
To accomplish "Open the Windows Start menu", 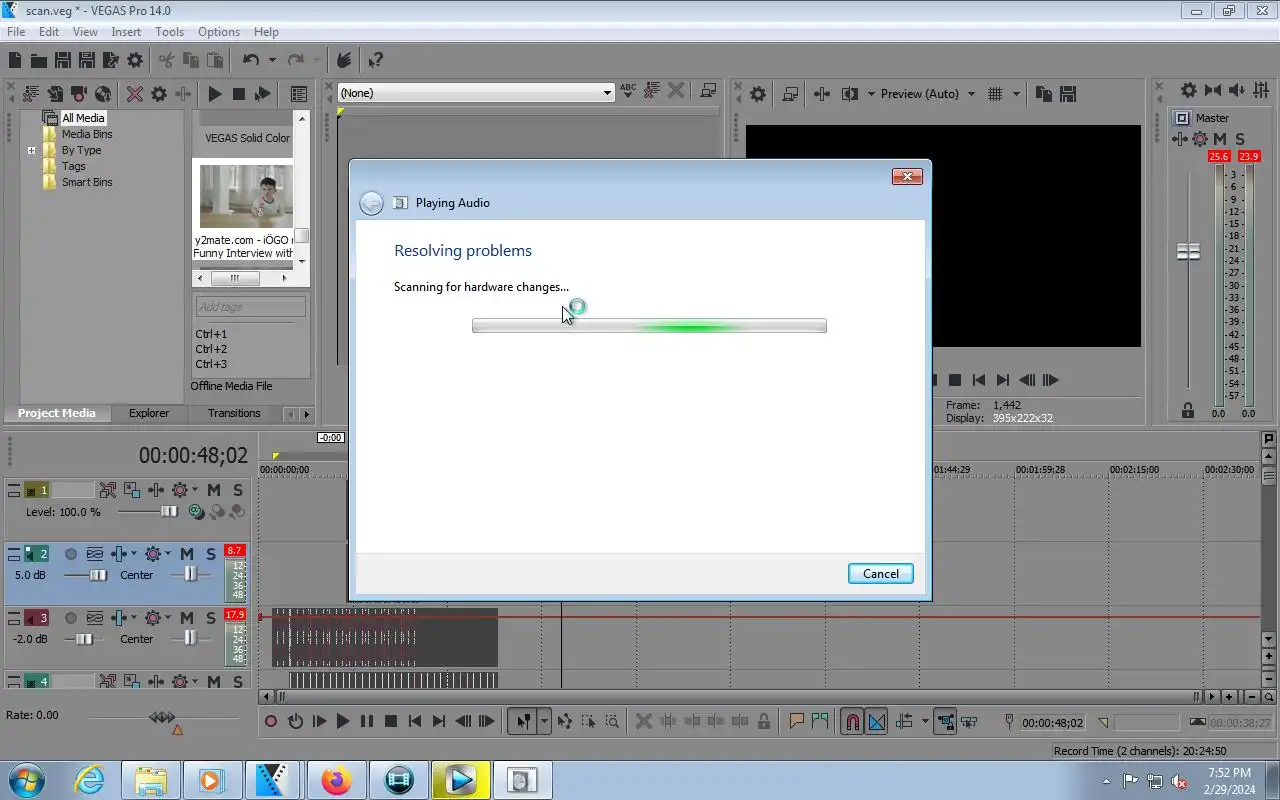I will [25, 780].
